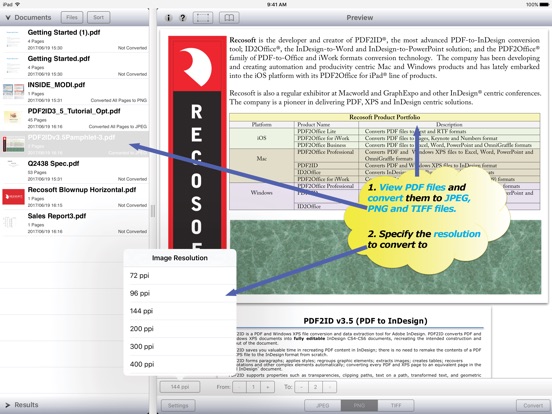Activate the marquee selection area tool
552x414 pixels.
pyautogui.click(x=203, y=18)
